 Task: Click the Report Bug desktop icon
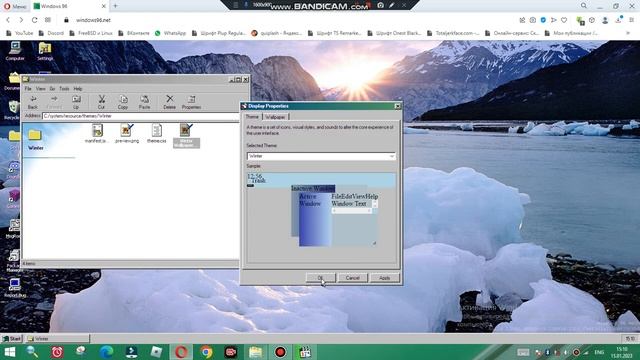15,288
